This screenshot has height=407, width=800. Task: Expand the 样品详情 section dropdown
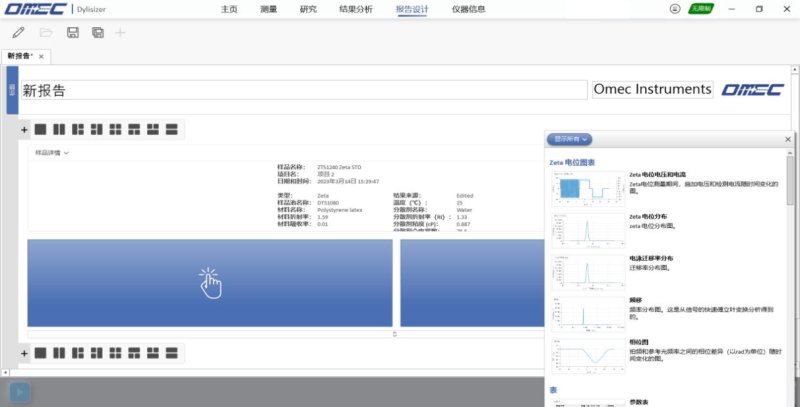52,153
